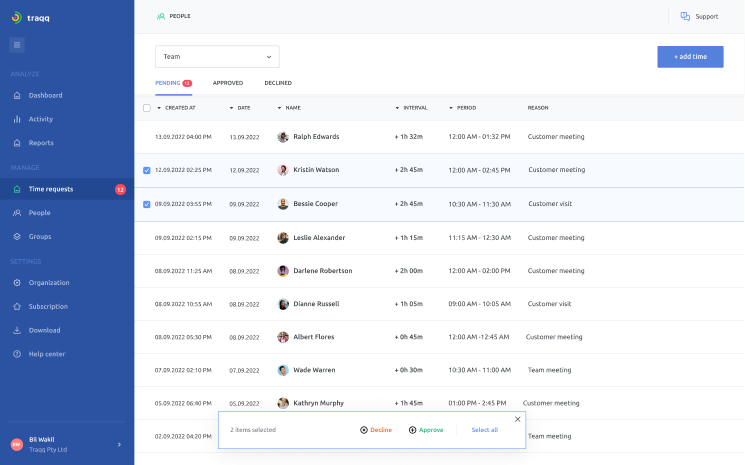The image size is (745, 465).
Task: Tick the select-all header checkbox
Action: pyautogui.click(x=147, y=108)
